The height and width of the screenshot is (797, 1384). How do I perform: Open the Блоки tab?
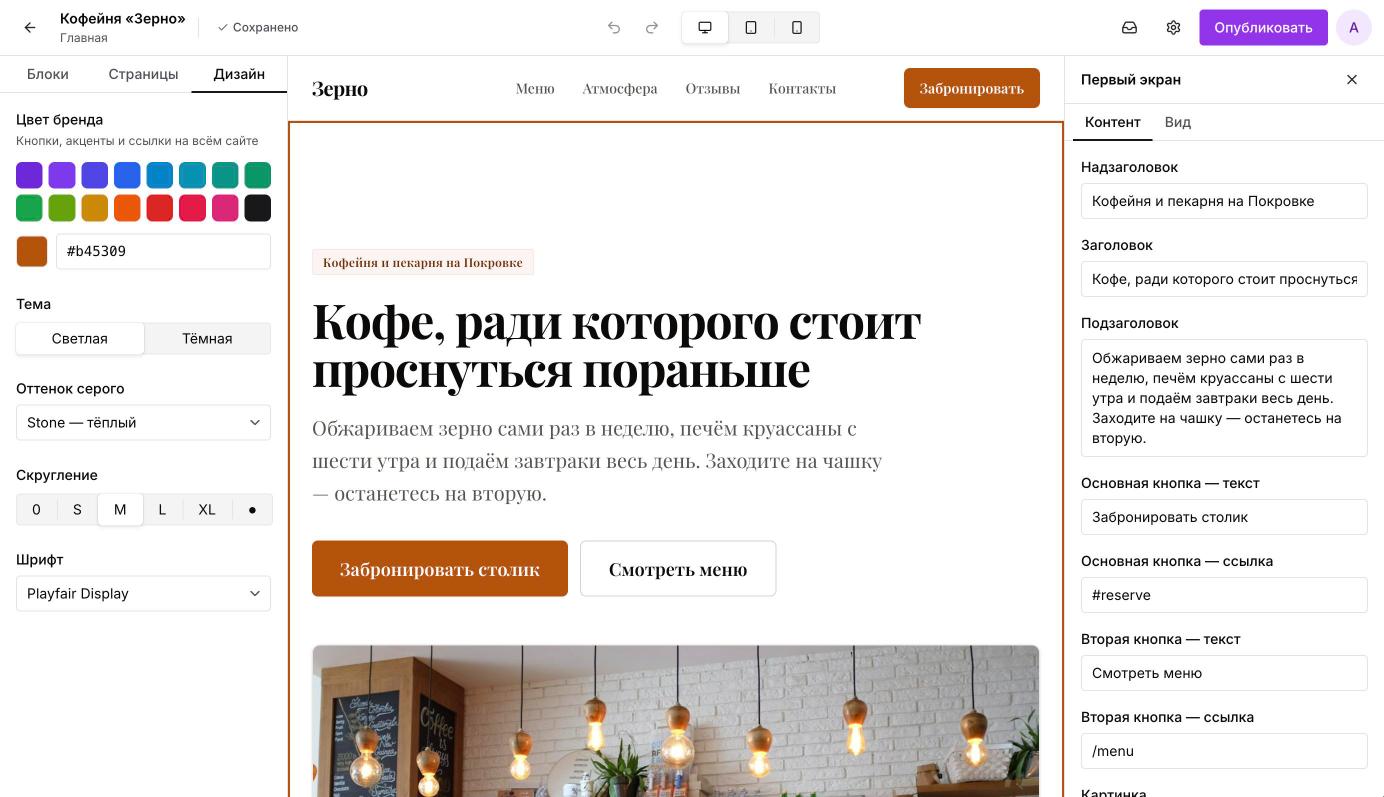point(48,74)
